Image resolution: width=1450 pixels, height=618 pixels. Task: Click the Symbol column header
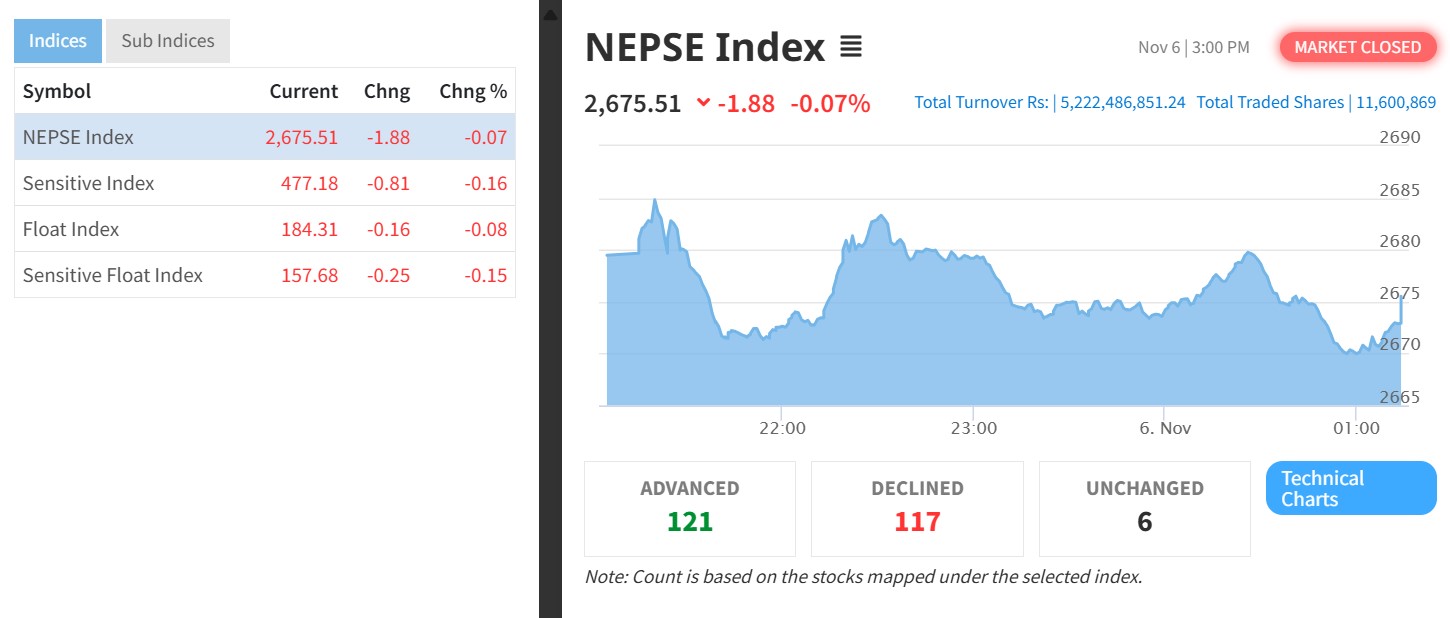coord(57,91)
